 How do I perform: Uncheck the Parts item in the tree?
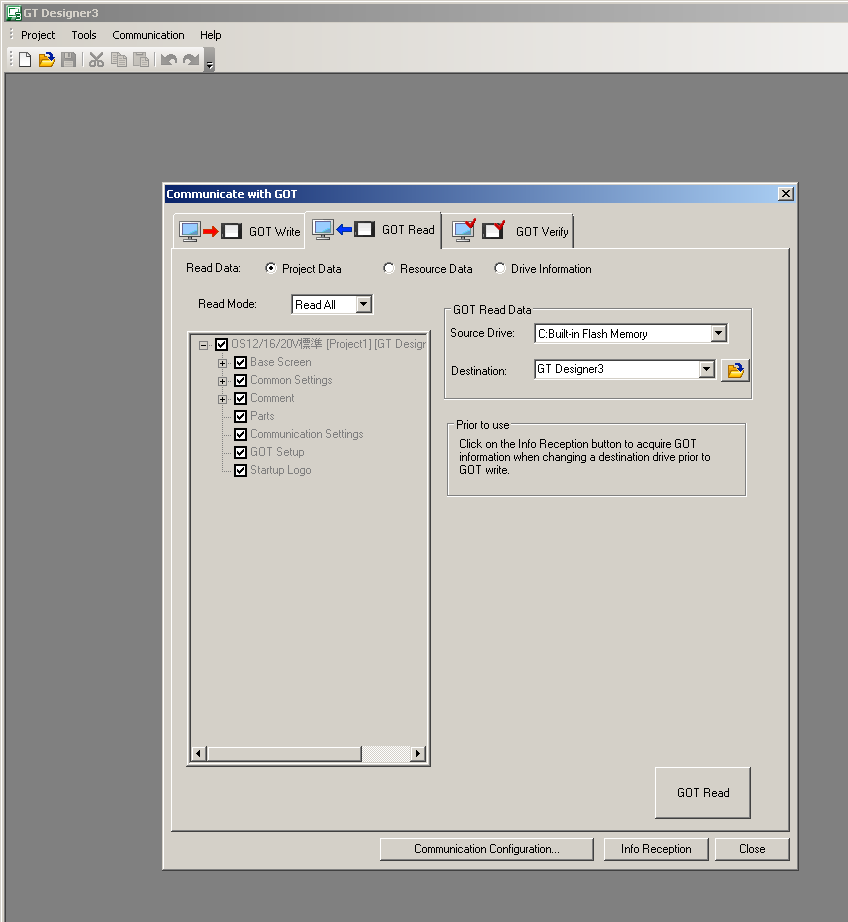click(x=239, y=416)
